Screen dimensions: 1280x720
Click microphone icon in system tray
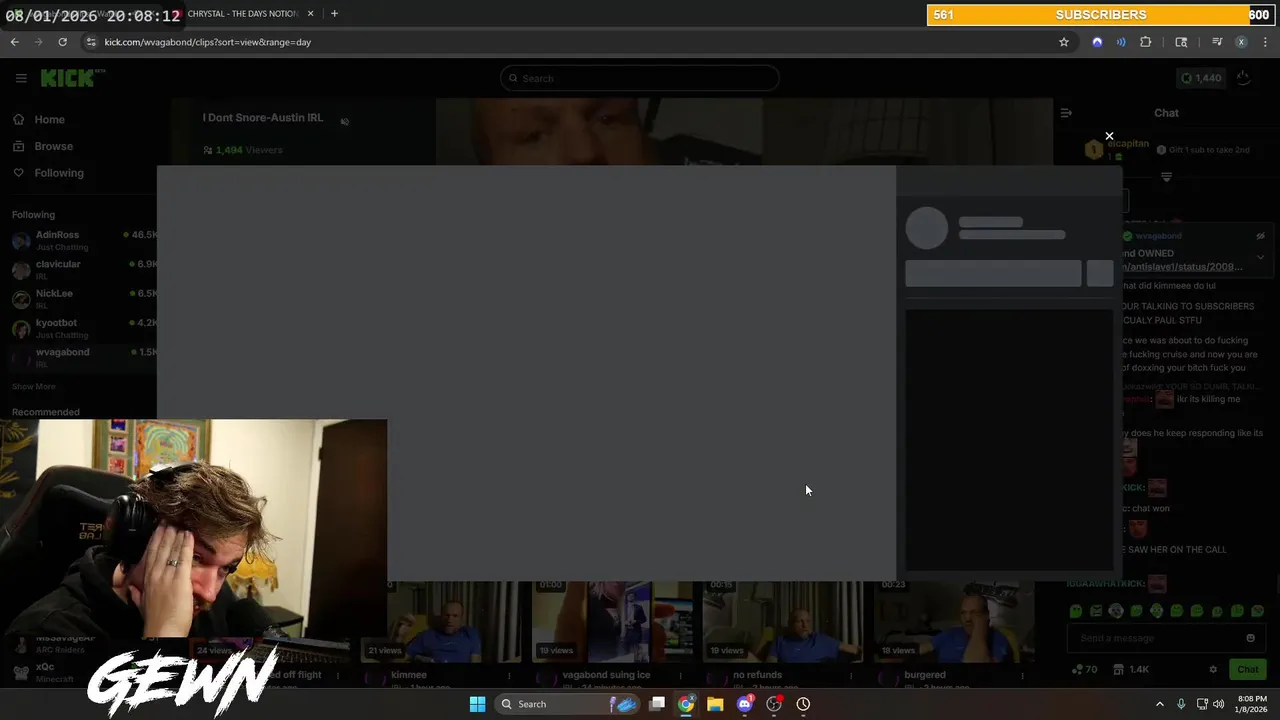coord(1181,704)
